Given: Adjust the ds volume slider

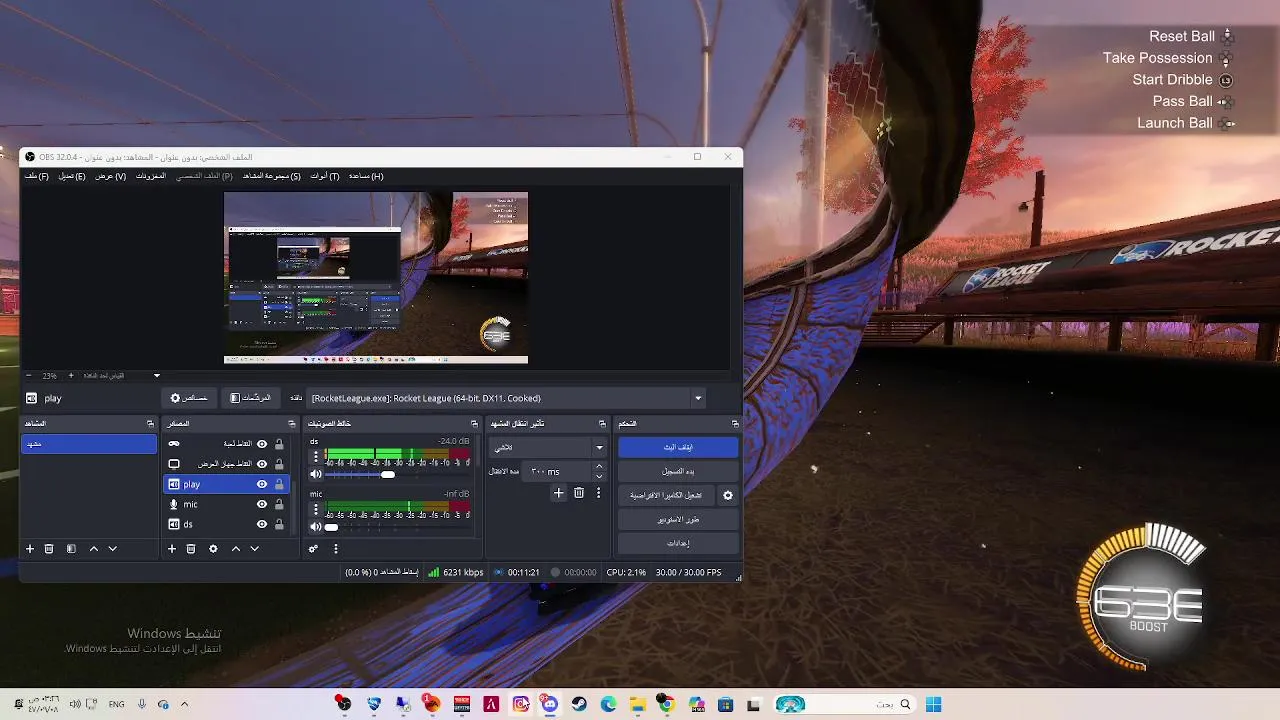Looking at the screenshot, I should (x=388, y=474).
